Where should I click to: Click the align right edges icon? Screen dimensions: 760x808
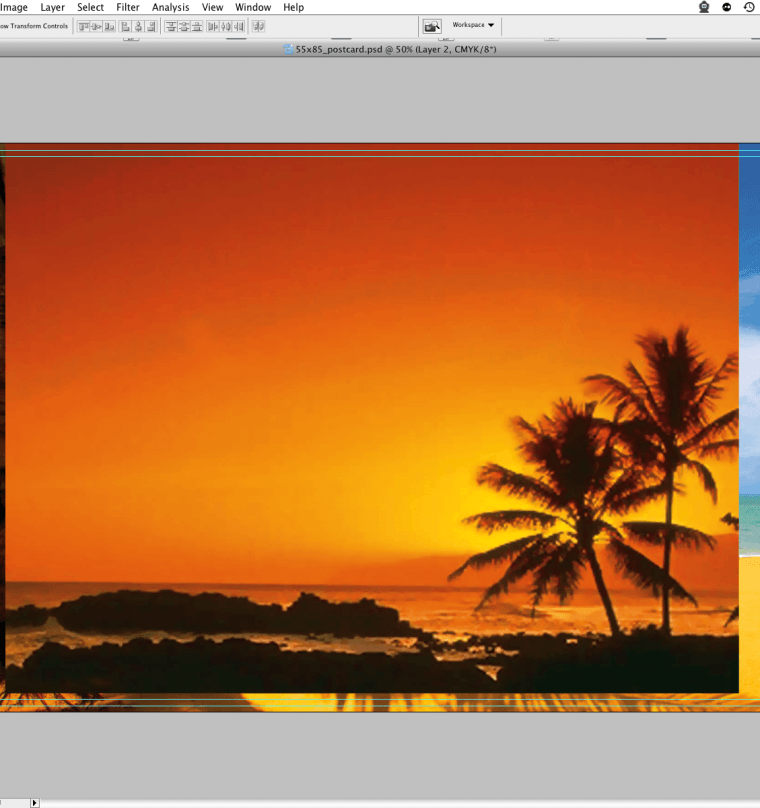tap(151, 26)
